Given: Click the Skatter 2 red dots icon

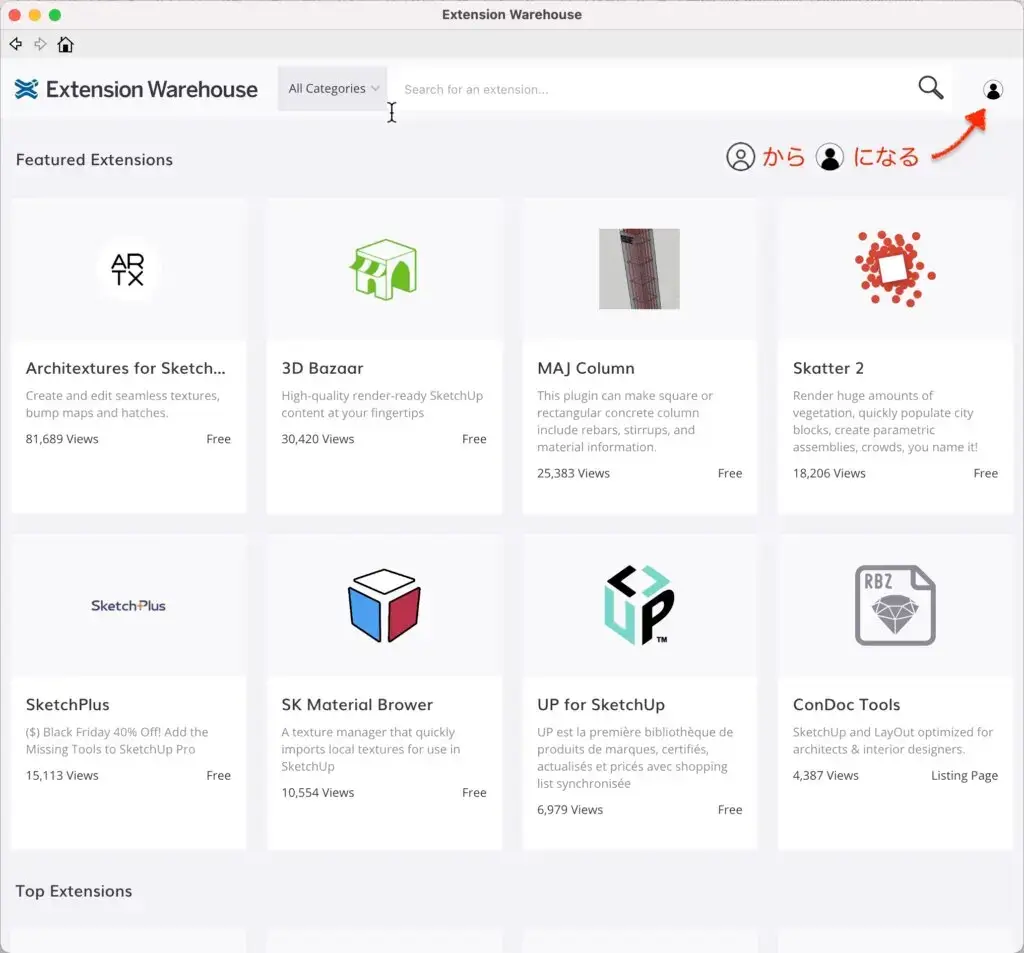Looking at the screenshot, I should [895, 268].
